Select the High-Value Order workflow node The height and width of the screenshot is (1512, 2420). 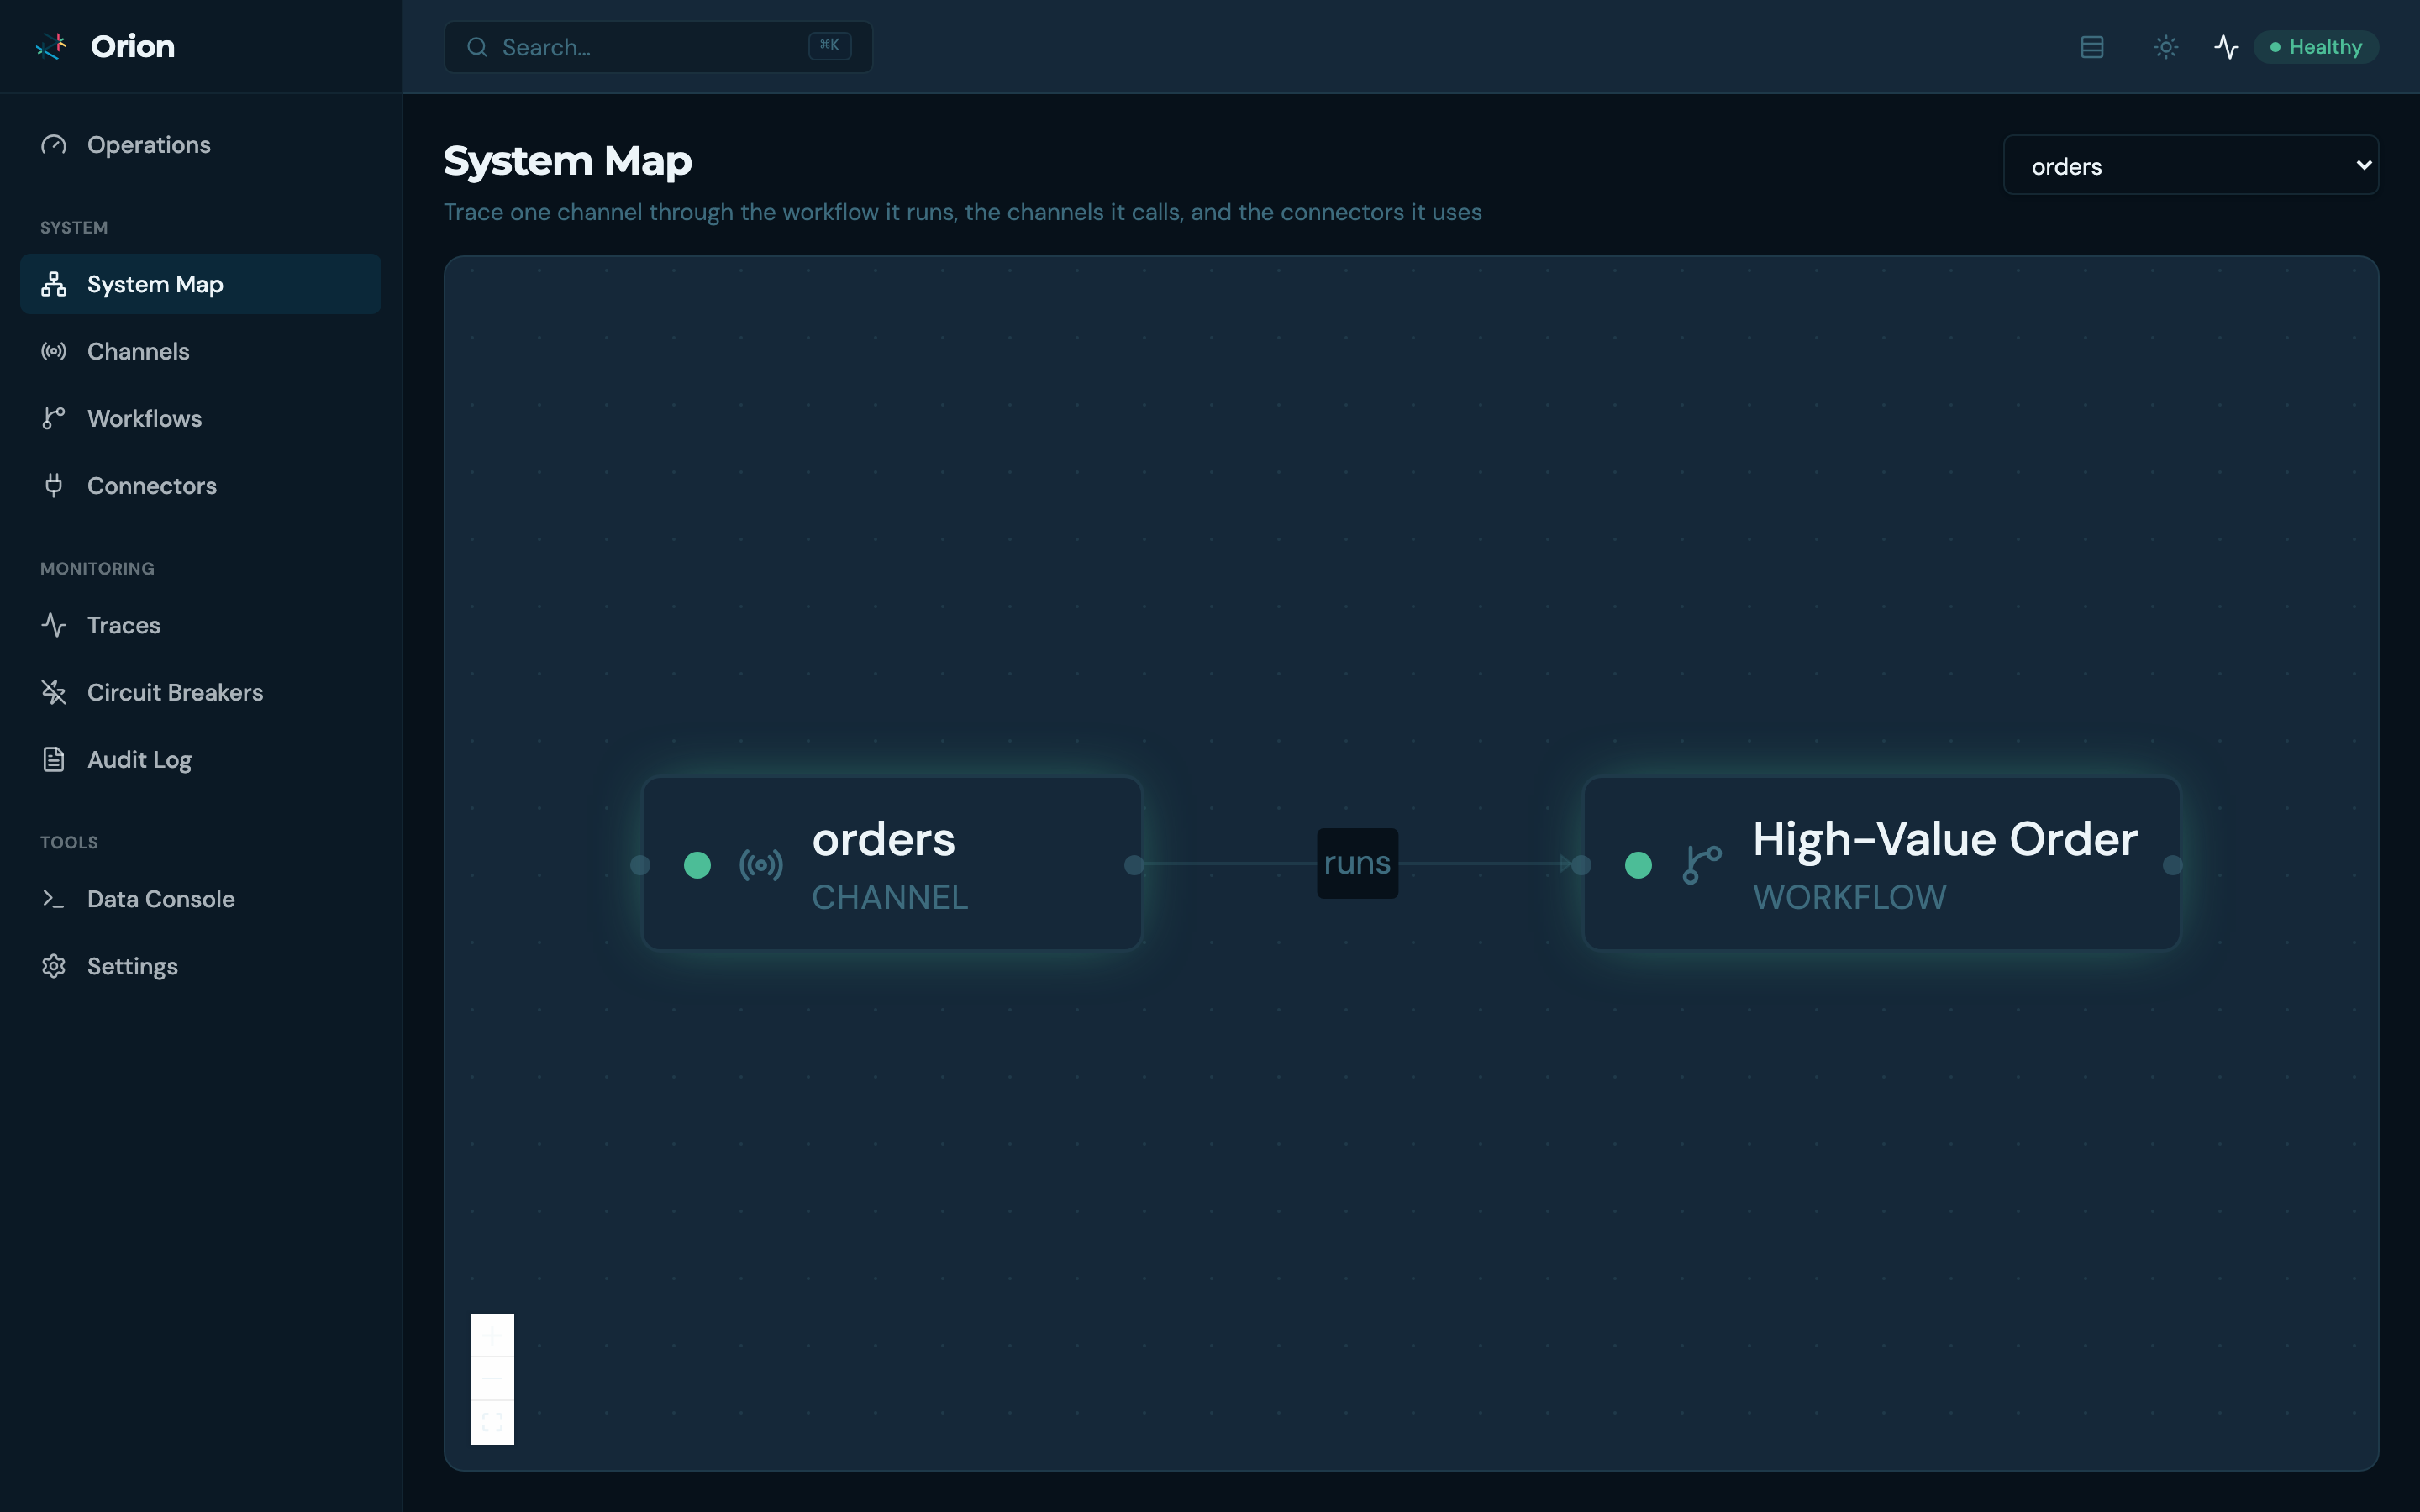click(1882, 864)
